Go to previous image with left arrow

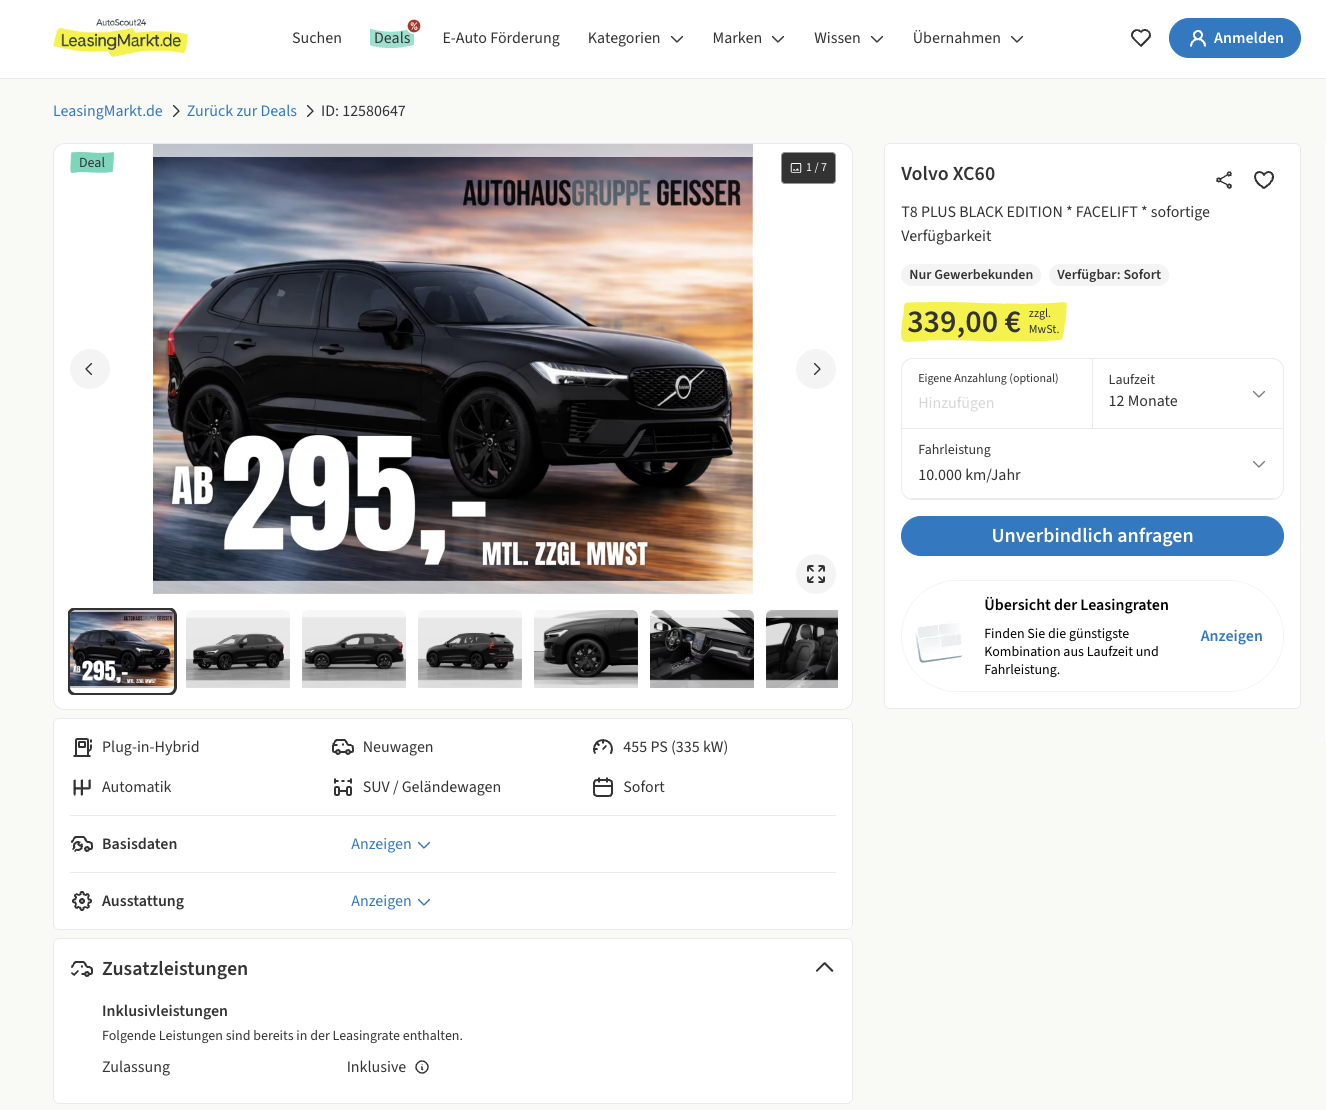click(90, 369)
